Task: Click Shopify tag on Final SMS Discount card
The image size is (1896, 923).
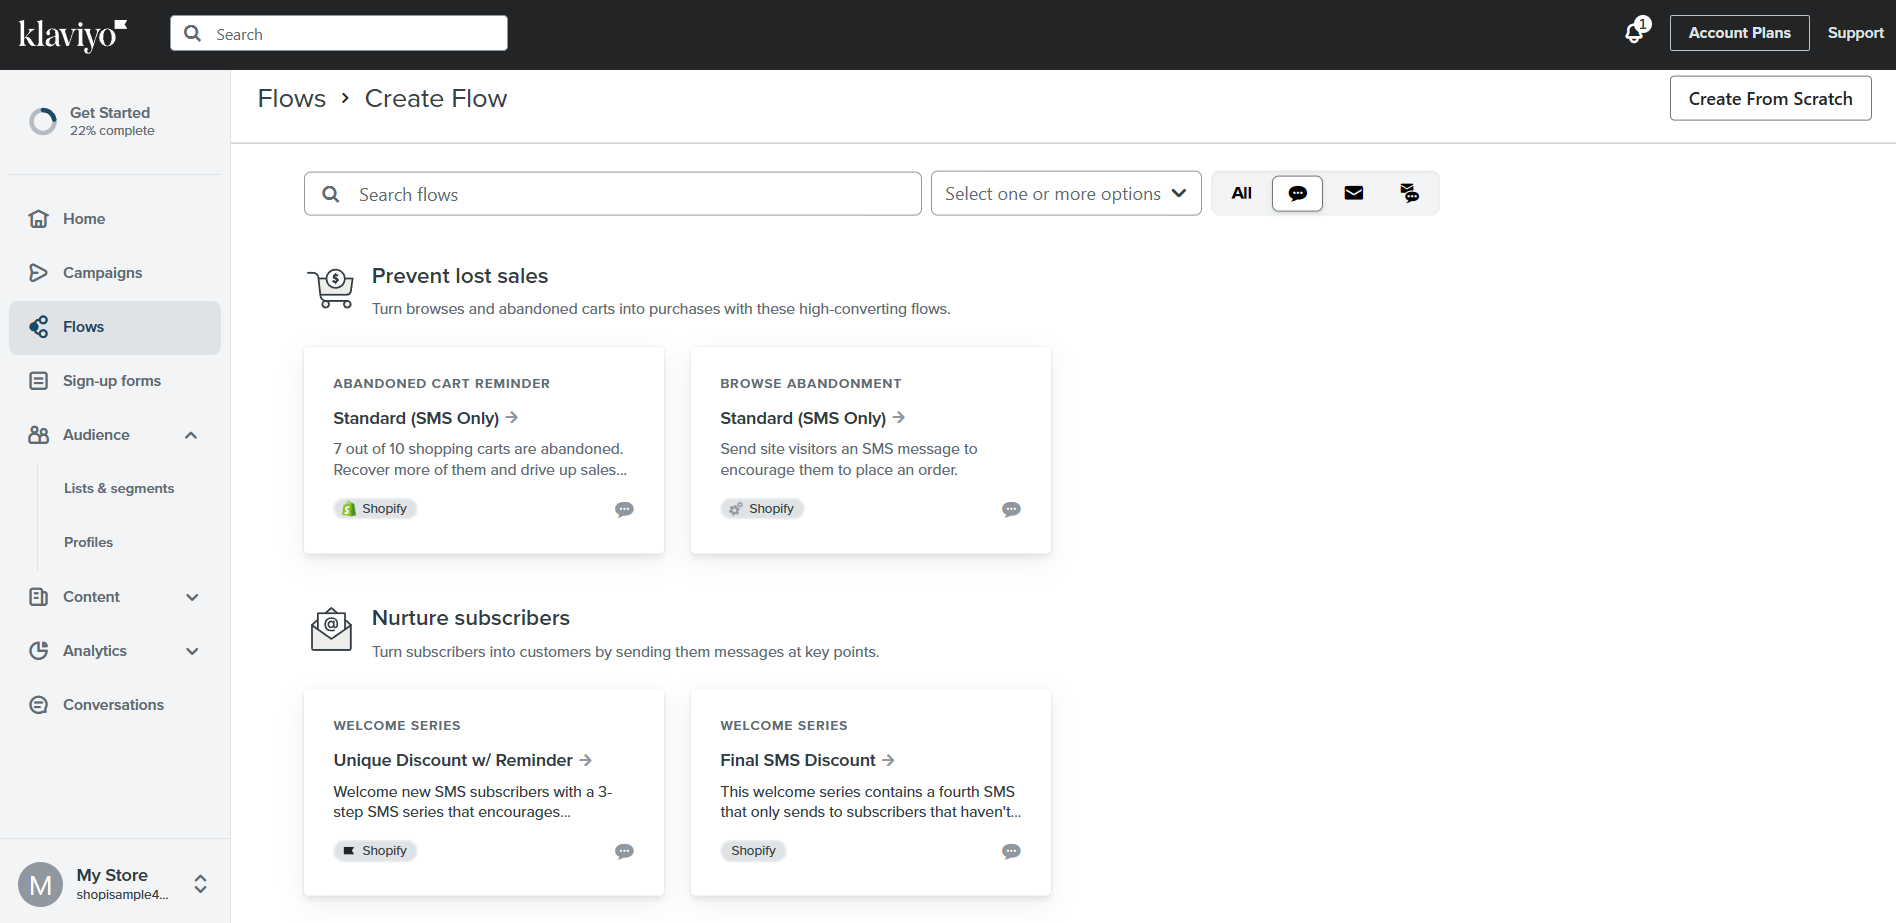Action: click(x=753, y=851)
